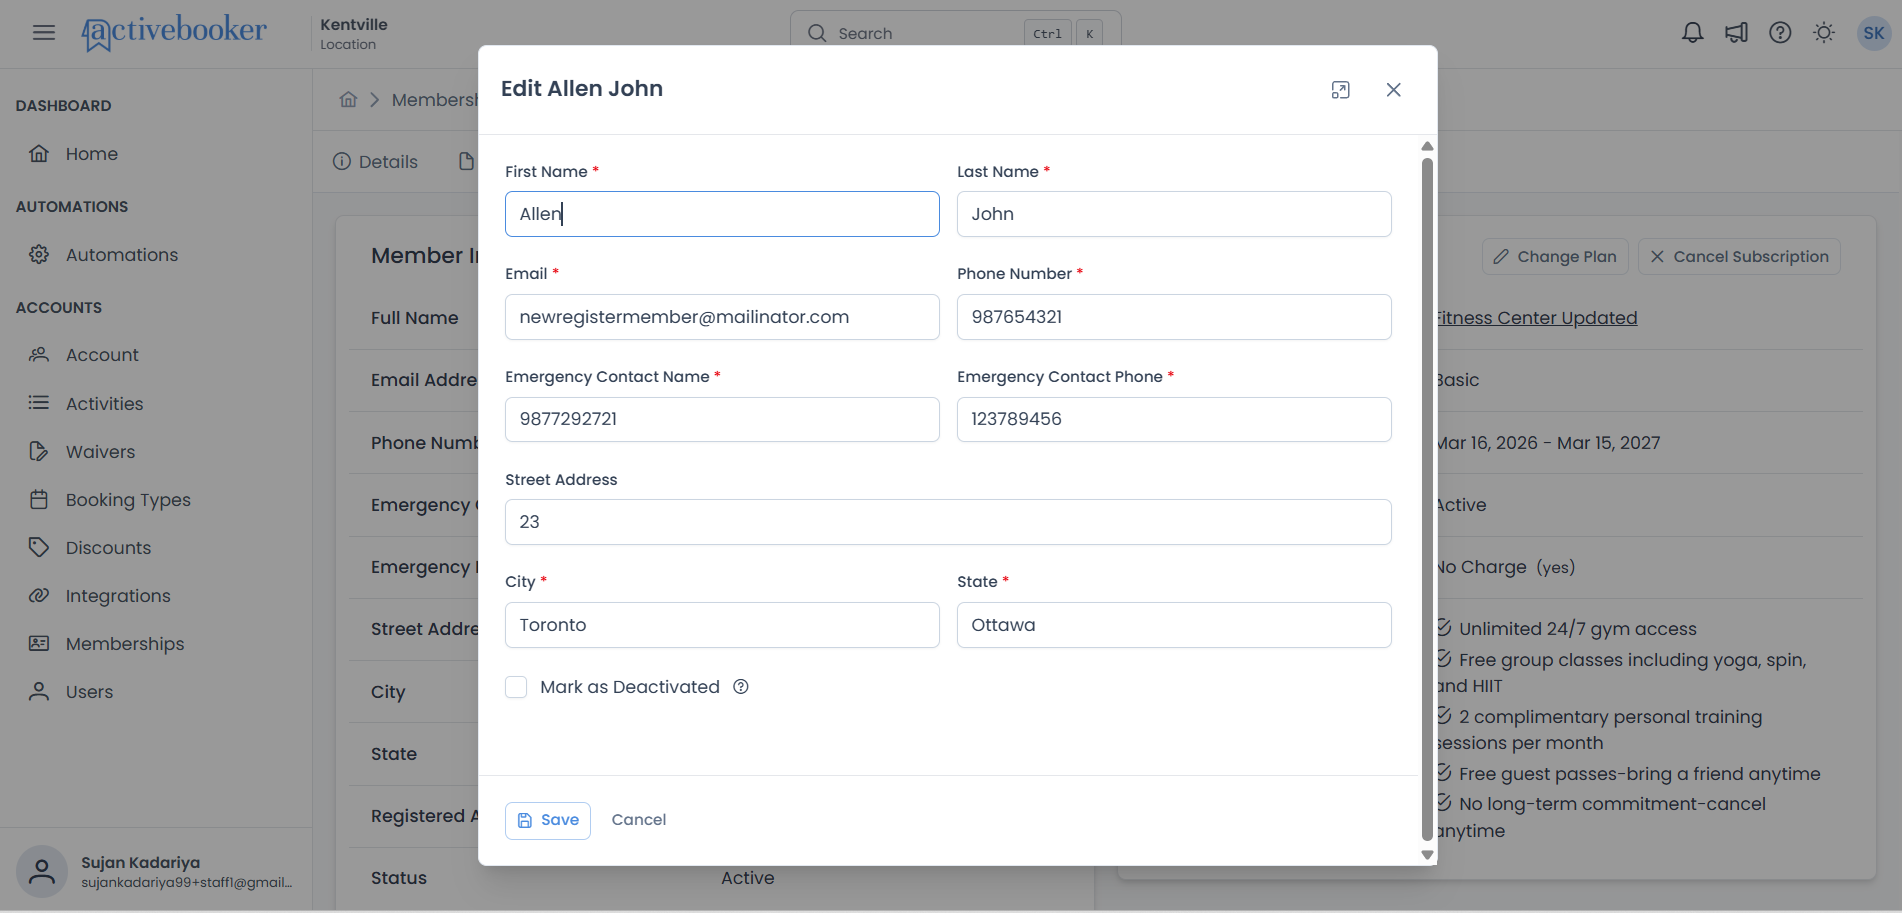The image size is (1902, 913).
Task: Click dialog scrollbar up arrow
Action: click(x=1427, y=146)
